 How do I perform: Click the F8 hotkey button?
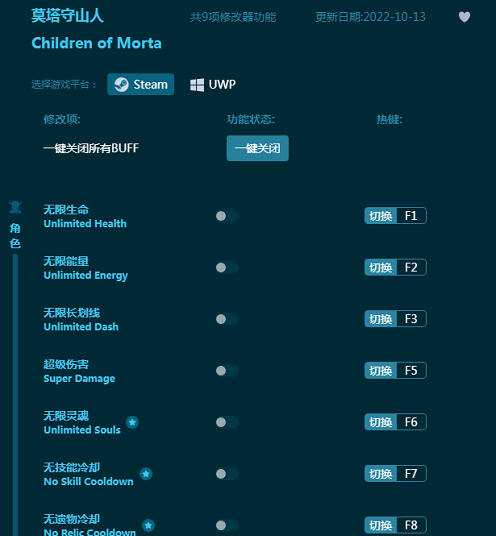tap(396, 525)
